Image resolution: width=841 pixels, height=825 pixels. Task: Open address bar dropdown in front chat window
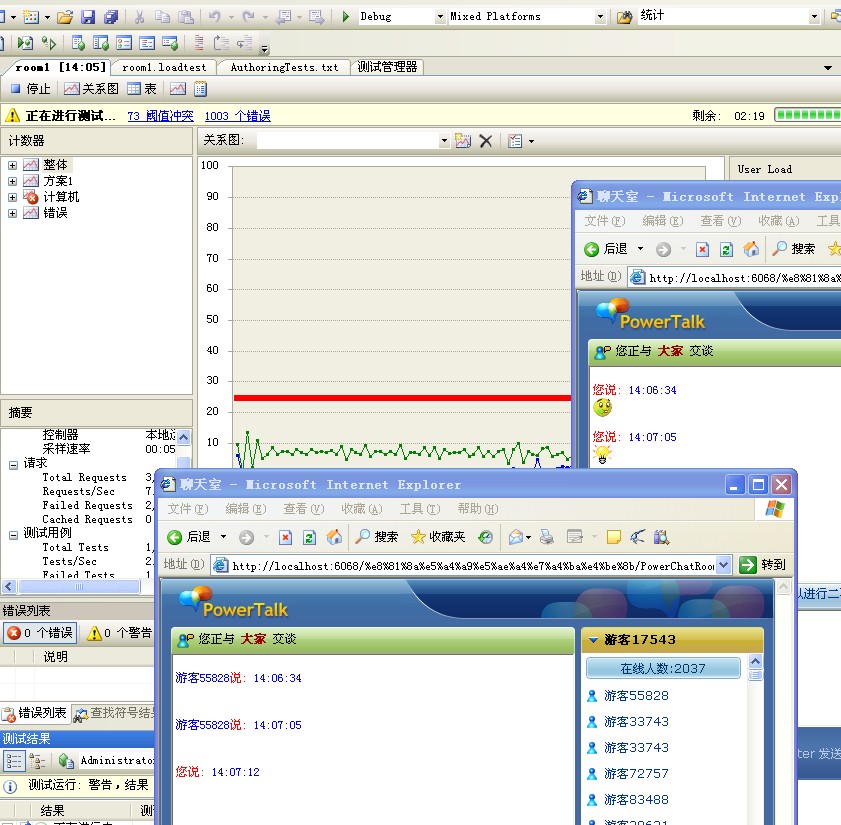tap(724, 565)
